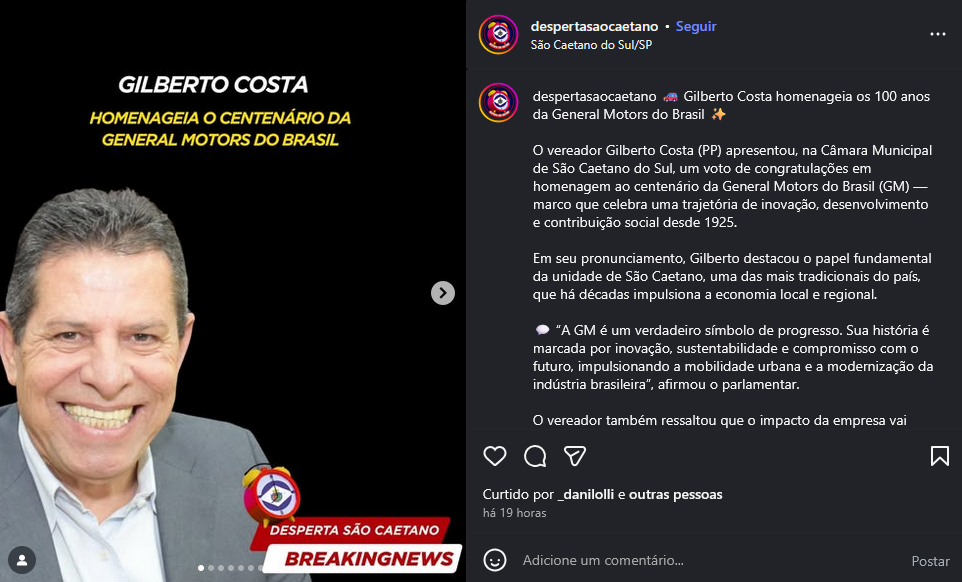Click the caption username despertasaocaetano
The height and width of the screenshot is (582, 962).
coord(595,96)
